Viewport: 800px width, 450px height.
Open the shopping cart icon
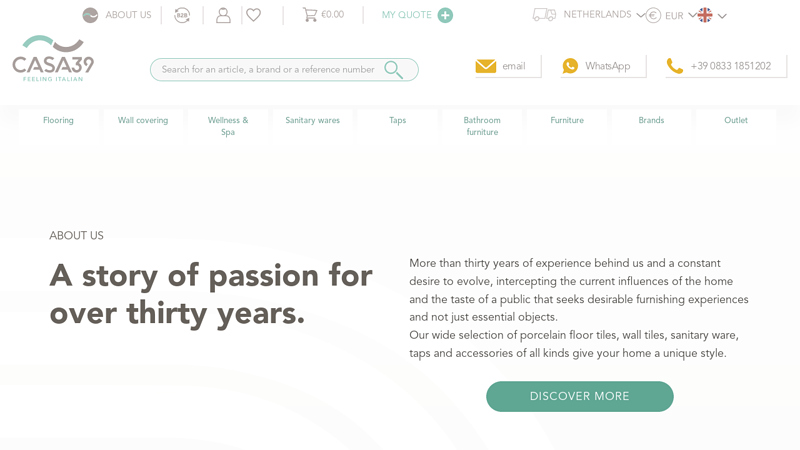(309, 15)
